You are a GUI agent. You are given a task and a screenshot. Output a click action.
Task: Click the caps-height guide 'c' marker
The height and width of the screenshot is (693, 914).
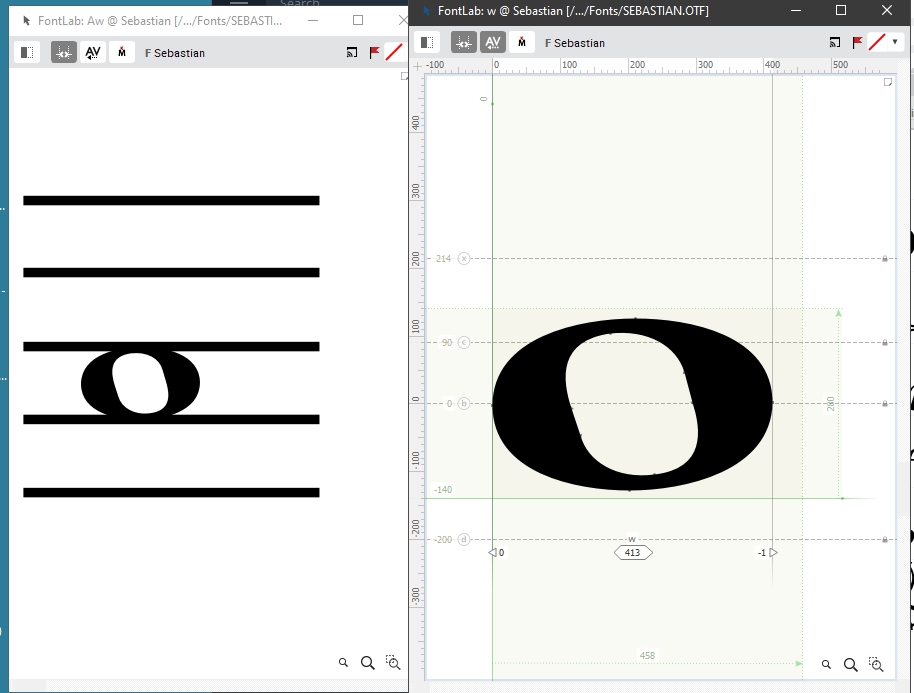tap(464, 342)
